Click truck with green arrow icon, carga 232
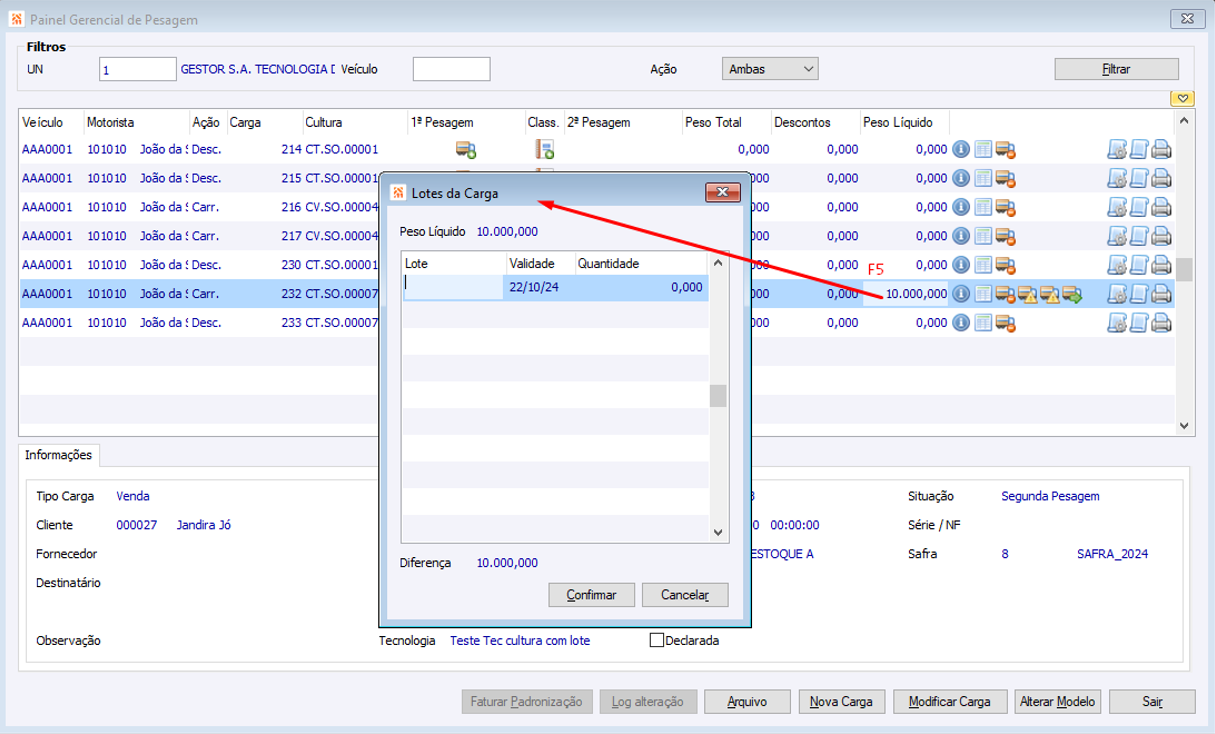 [1073, 295]
